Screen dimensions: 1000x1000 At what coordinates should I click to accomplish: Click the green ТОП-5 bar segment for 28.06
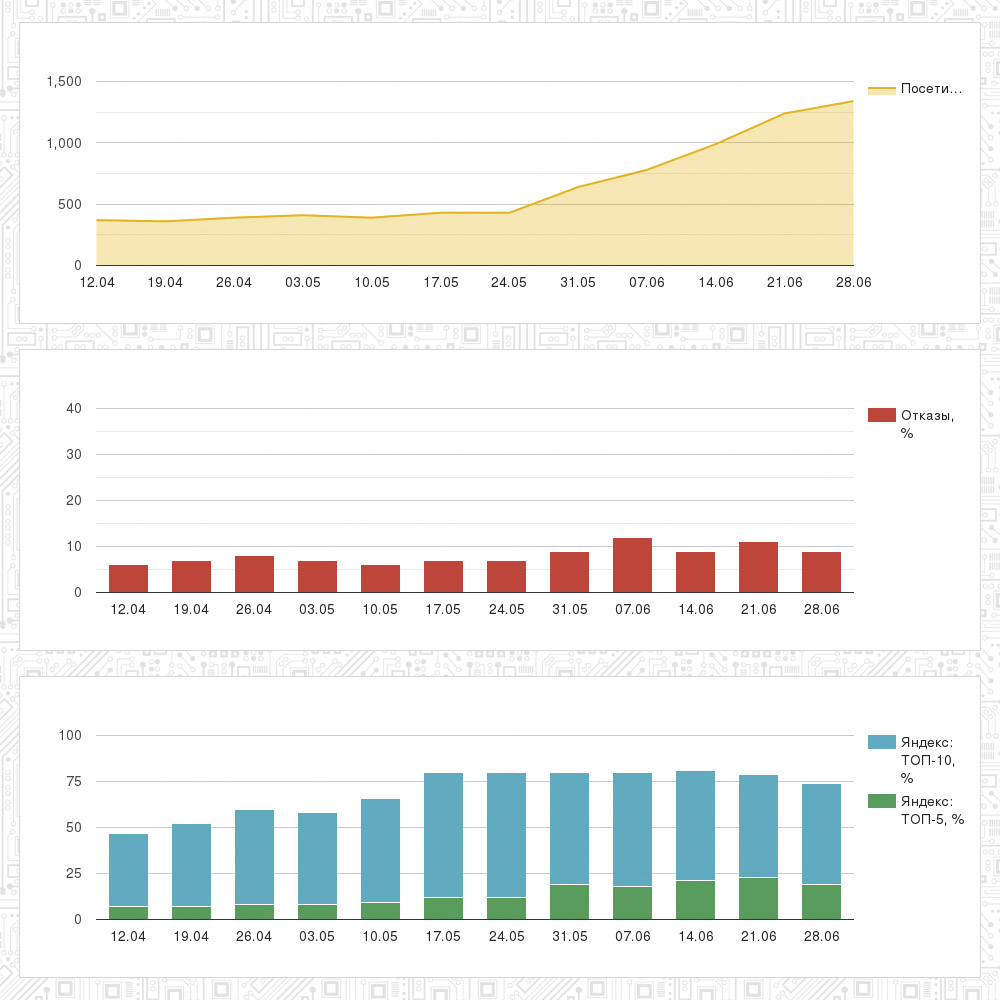821,902
